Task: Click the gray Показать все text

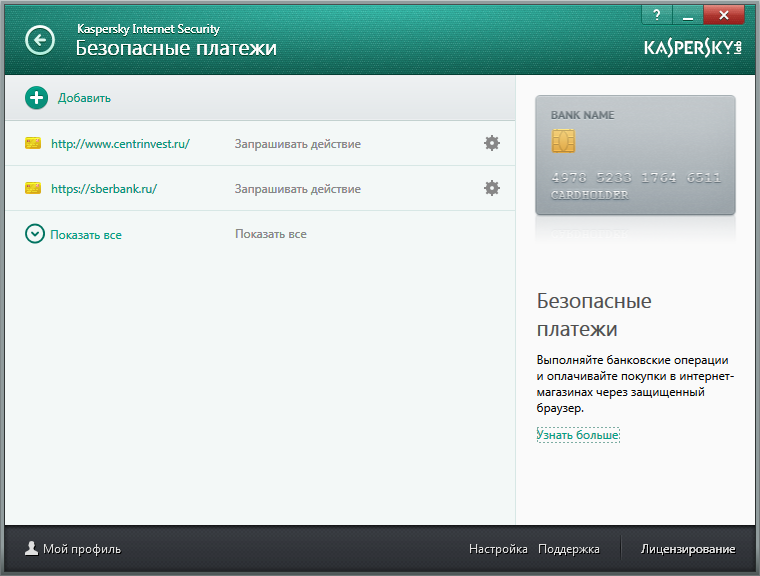Action: coord(271,234)
